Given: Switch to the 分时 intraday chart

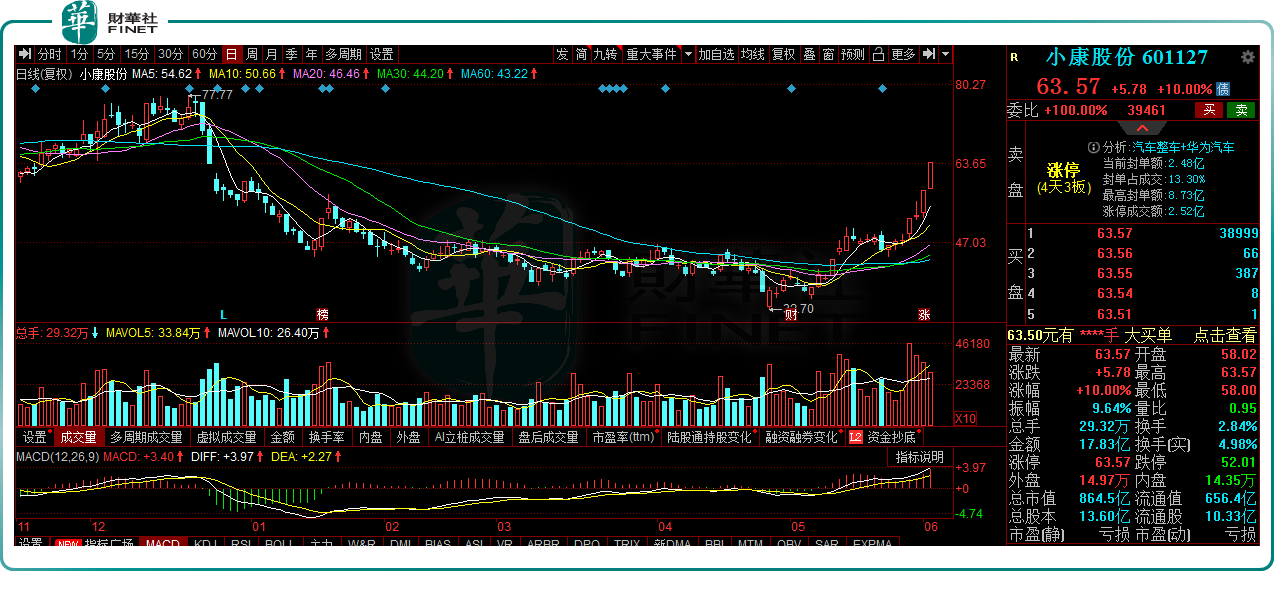Looking at the screenshot, I should [x=50, y=54].
